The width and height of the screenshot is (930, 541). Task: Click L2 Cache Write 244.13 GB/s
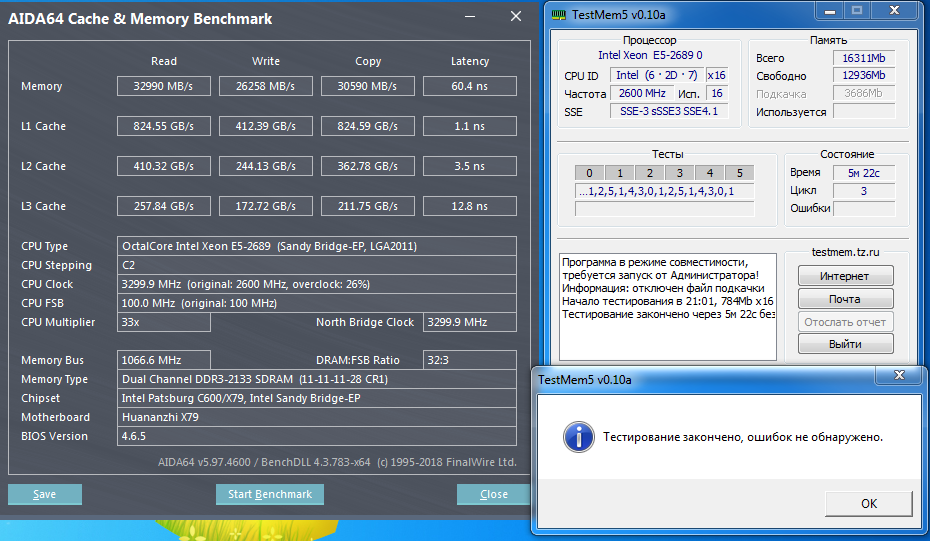[x=266, y=166]
